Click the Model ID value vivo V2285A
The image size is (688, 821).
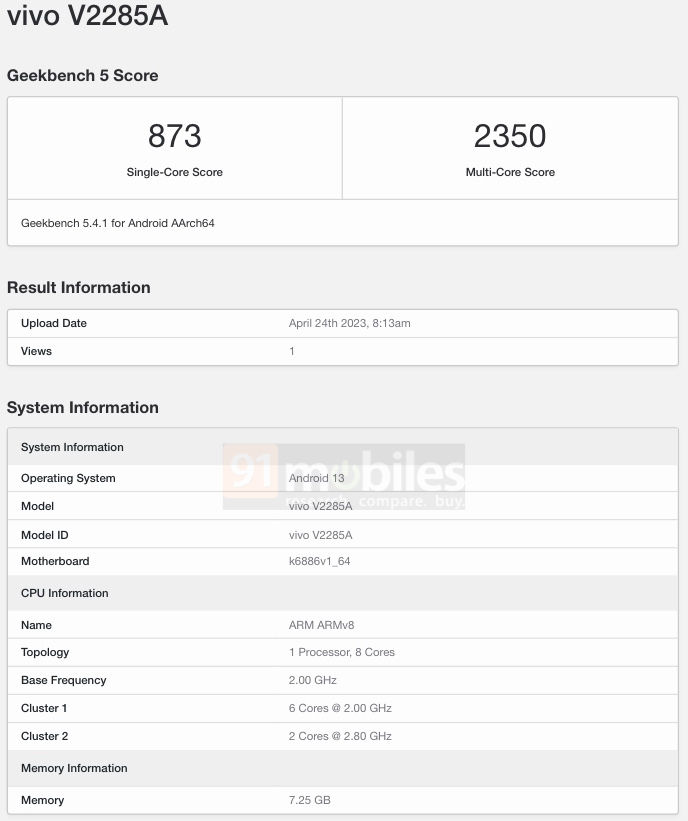click(320, 535)
